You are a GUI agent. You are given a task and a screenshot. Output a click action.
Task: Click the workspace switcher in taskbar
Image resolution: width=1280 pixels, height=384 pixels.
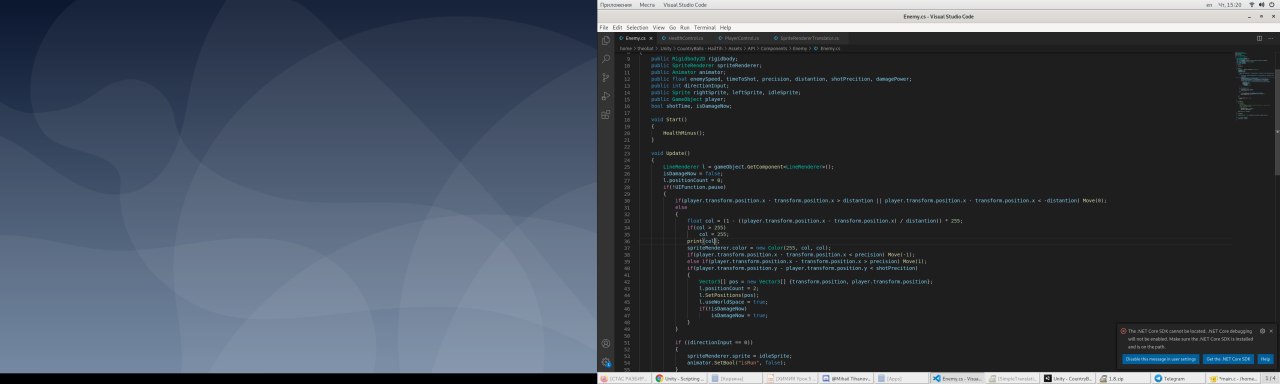point(1271,379)
